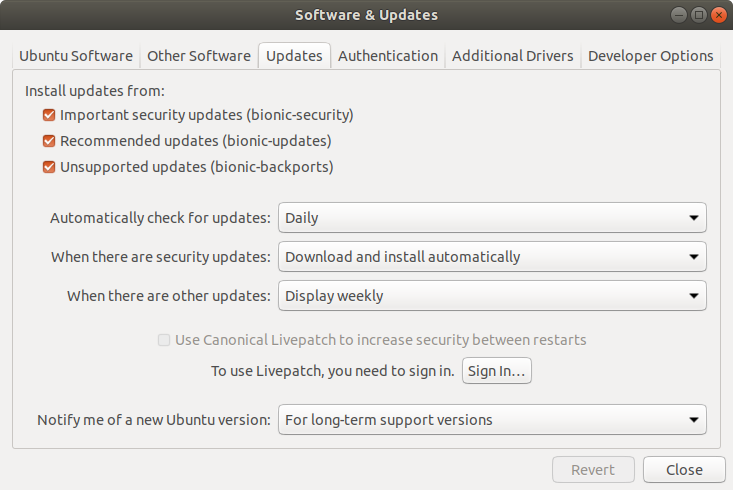
Task: Switch to the Ubuntu Software tab
Action: pyautogui.click(x=76, y=56)
